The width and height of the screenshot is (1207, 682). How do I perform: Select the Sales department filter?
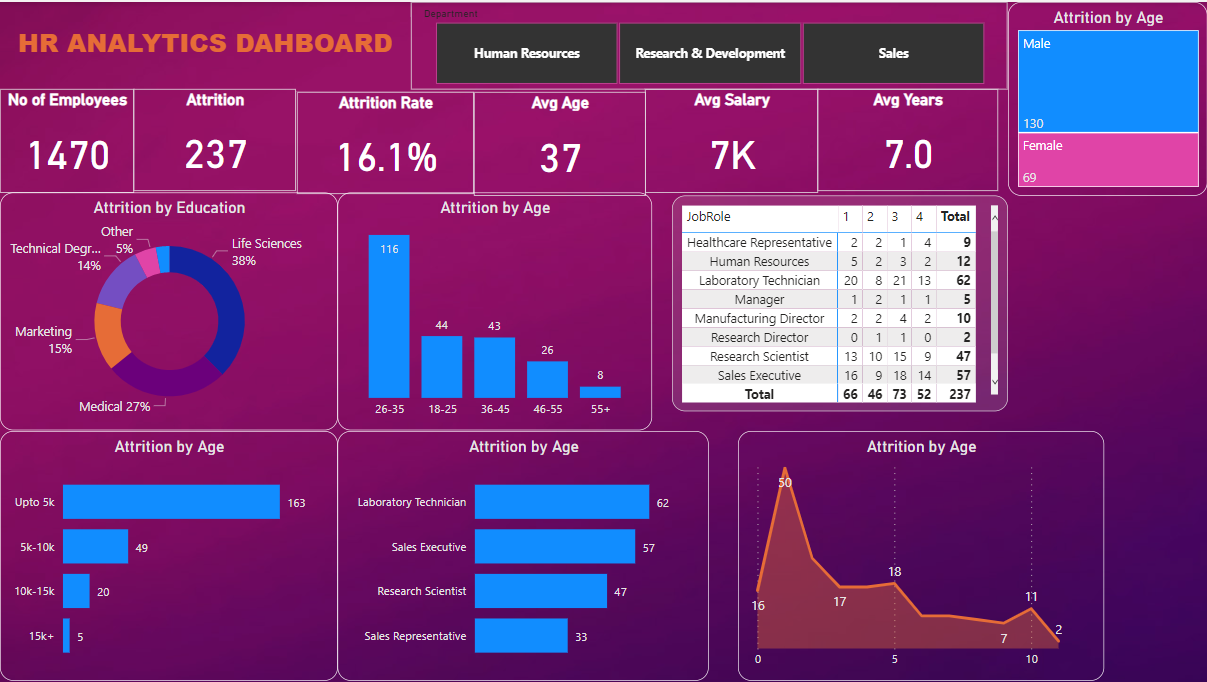(x=893, y=53)
